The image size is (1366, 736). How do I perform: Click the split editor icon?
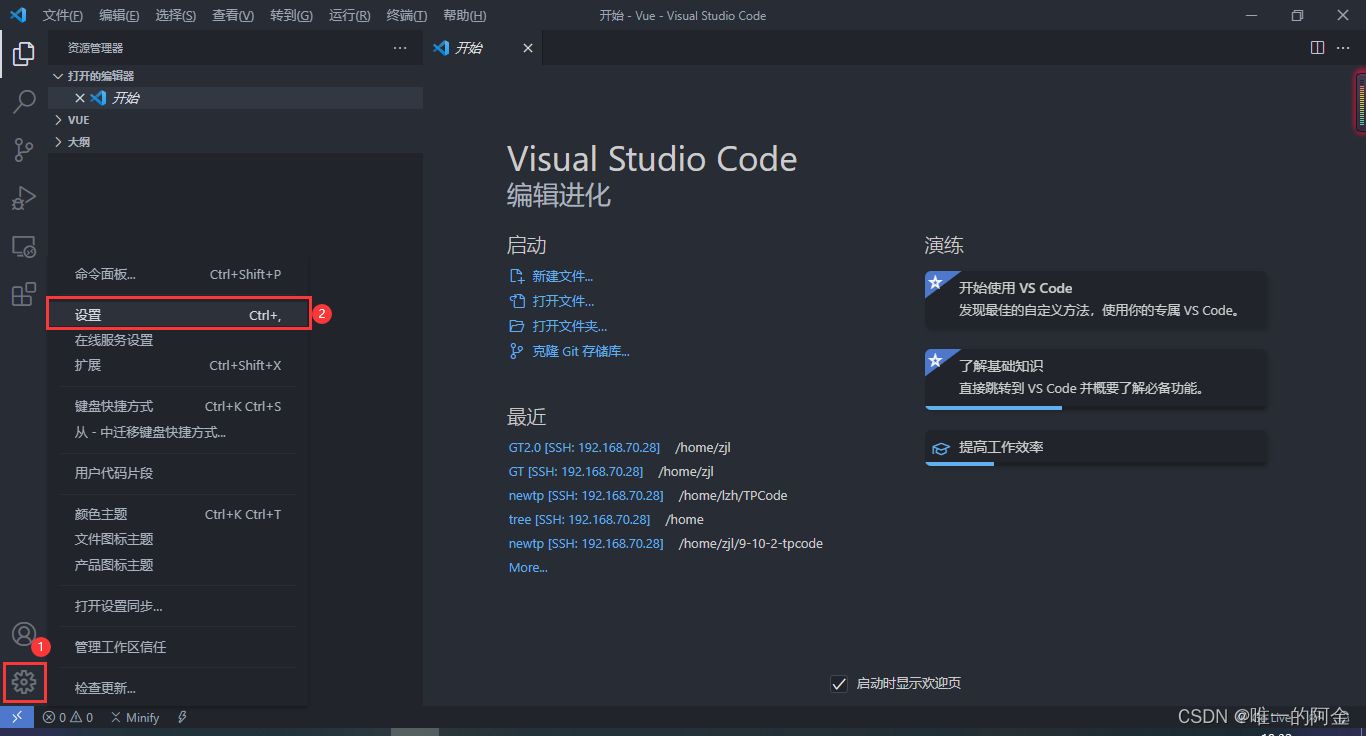(x=1318, y=48)
